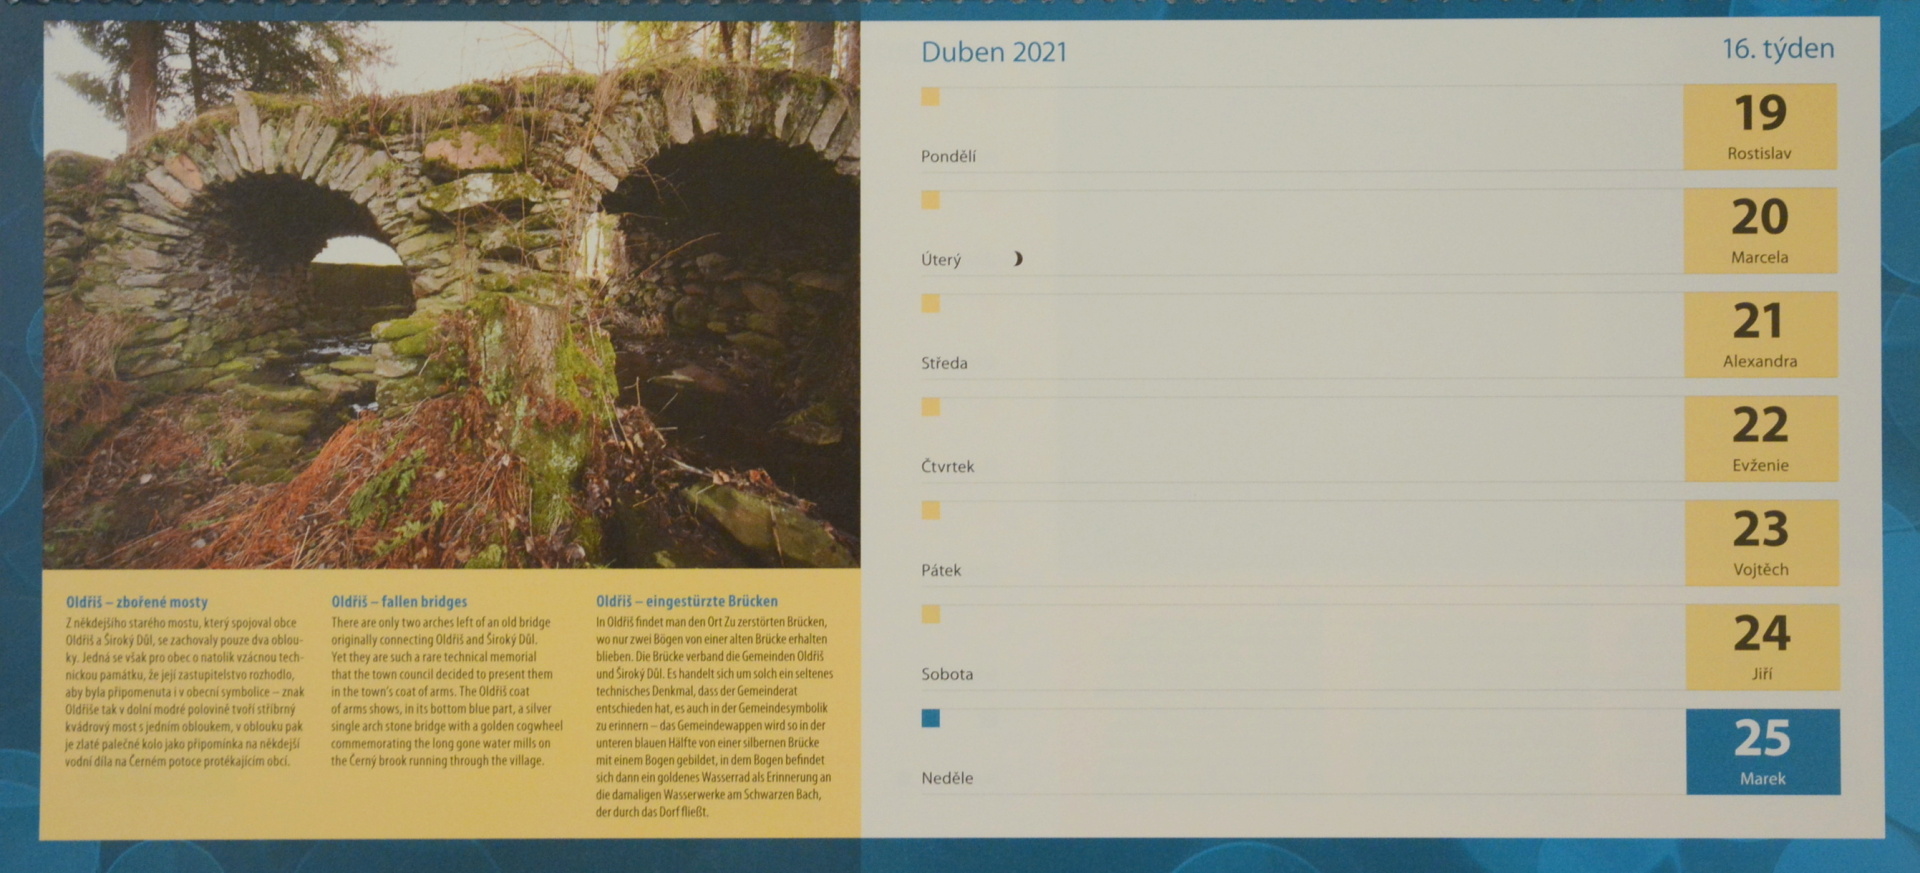Viewport: 1920px width, 873px height.
Task: Click the yellow square marker above Čtvrtek
Action: (x=930, y=407)
